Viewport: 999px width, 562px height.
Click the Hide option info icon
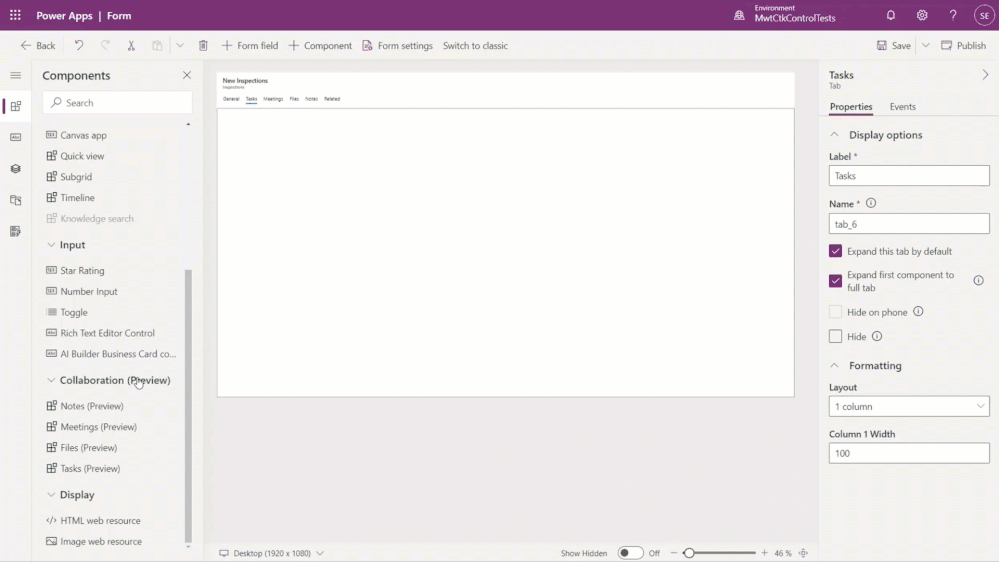(877, 336)
